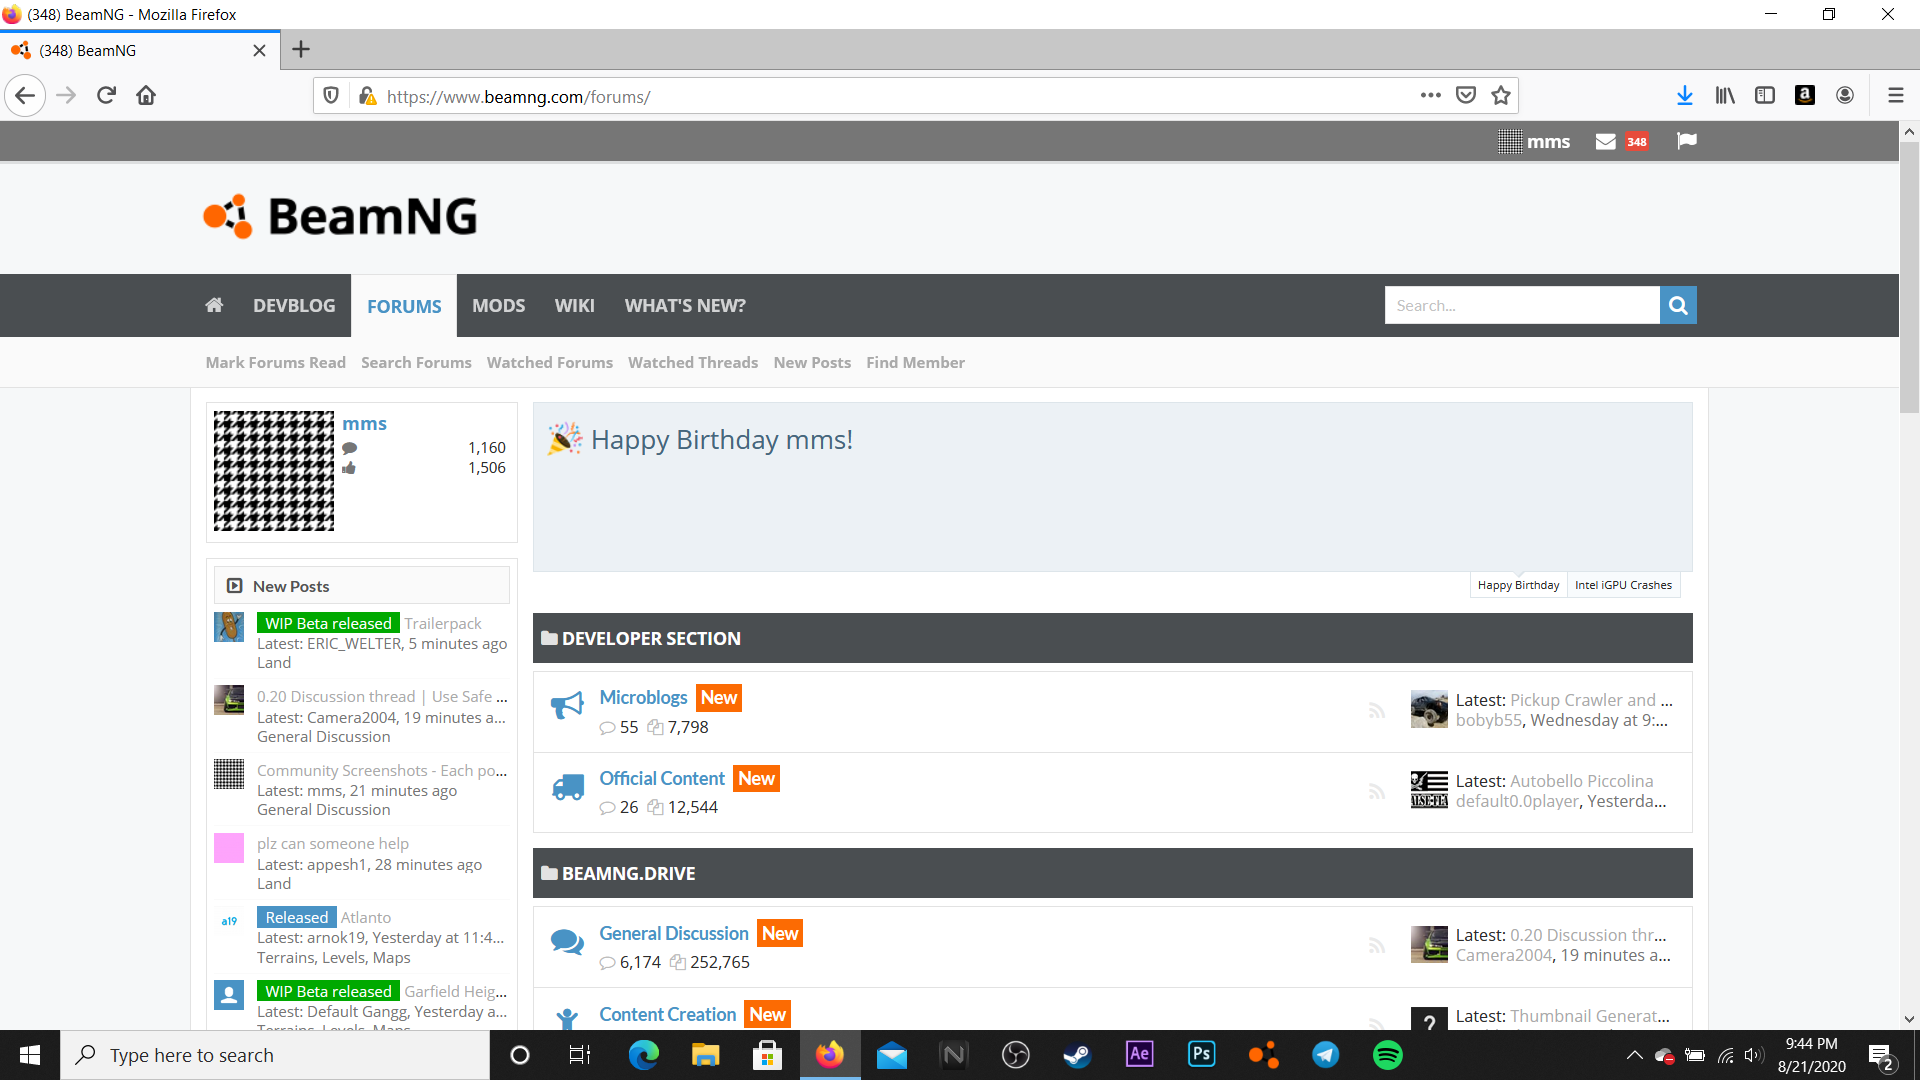Show hidden system tray icons chevron
Screen dimensions: 1920x1080
1634,1055
